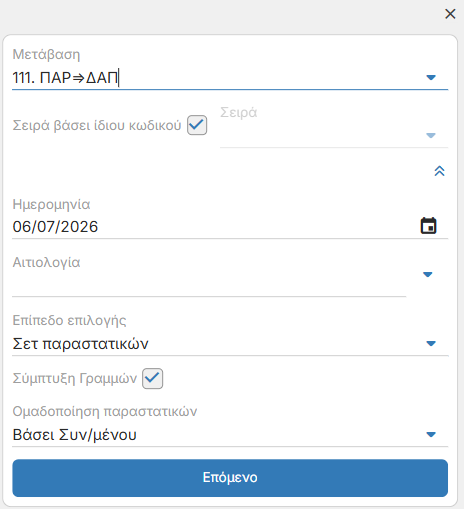The height and width of the screenshot is (509, 464).
Task: Open the calendar date picker icon
Action: click(x=428, y=226)
